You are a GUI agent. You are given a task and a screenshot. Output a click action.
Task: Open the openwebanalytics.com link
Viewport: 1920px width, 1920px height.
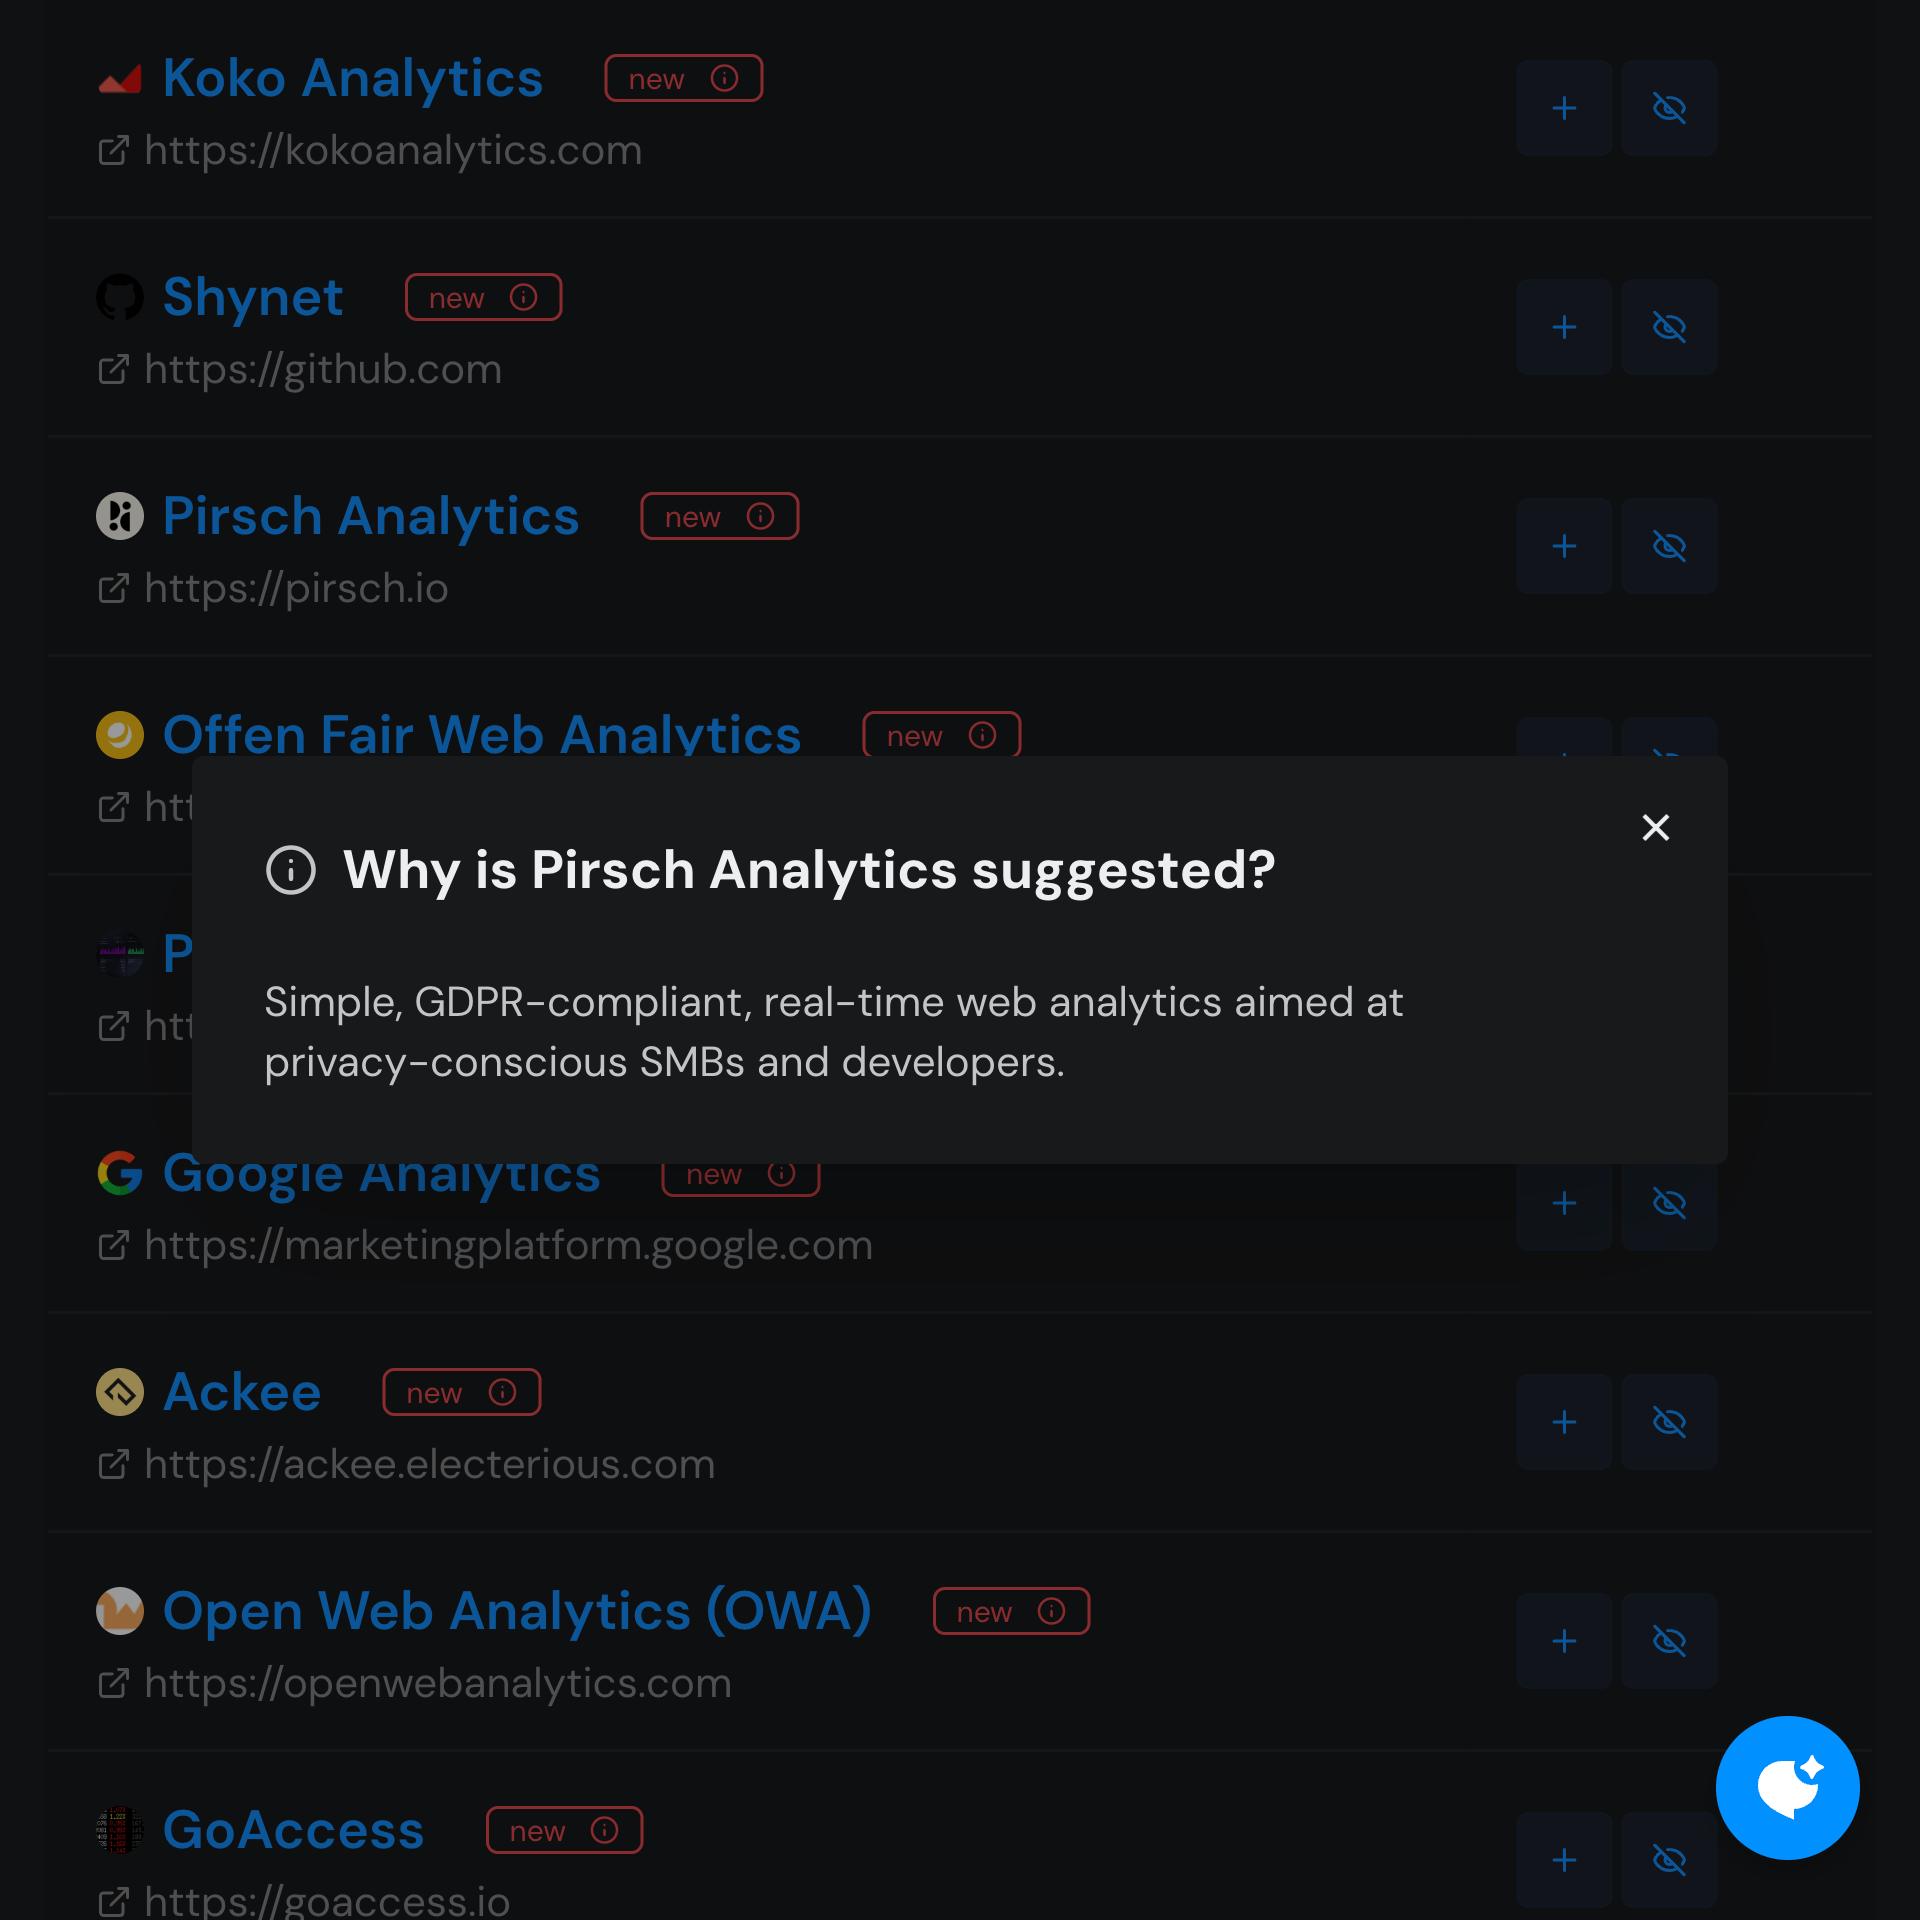[x=437, y=1684]
